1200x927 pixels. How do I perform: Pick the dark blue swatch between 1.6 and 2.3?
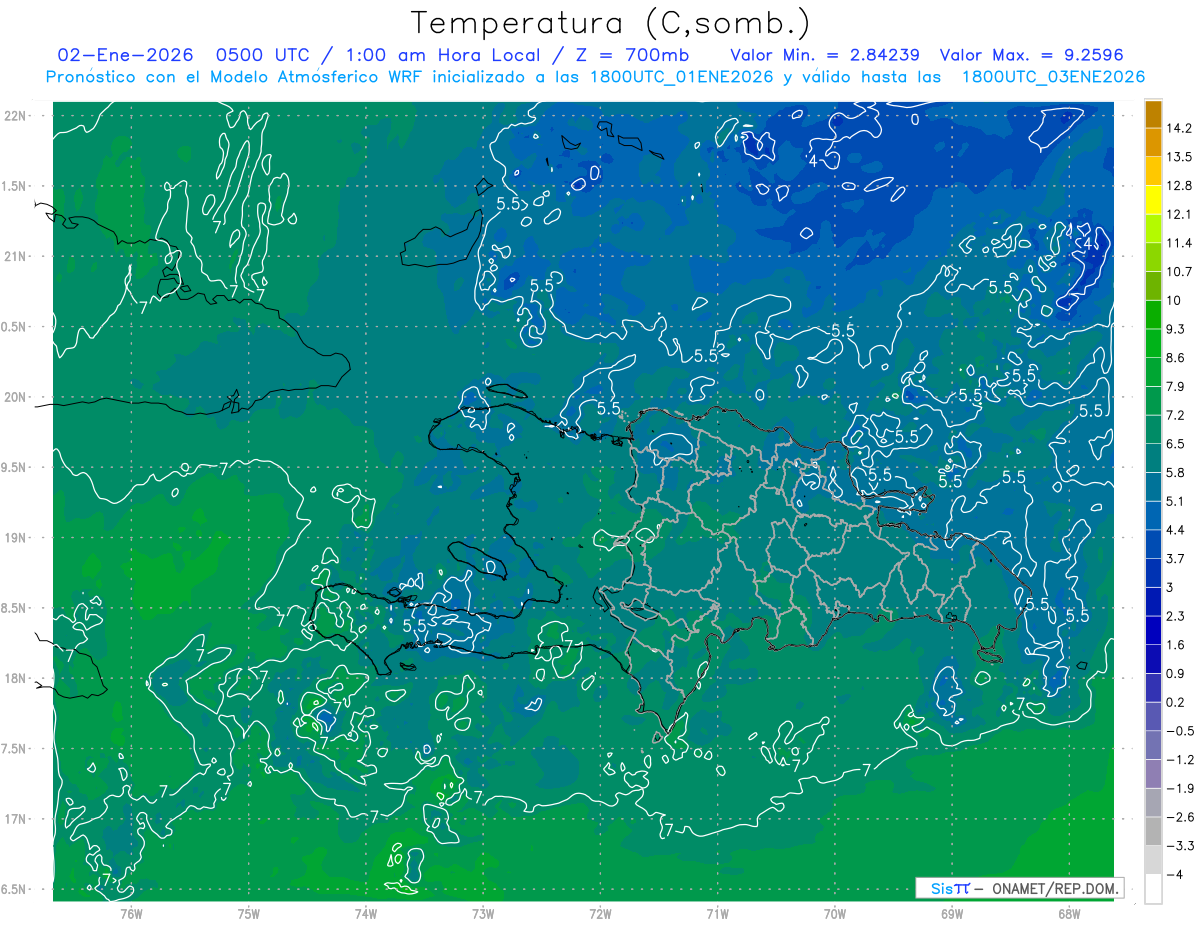coord(1153,630)
